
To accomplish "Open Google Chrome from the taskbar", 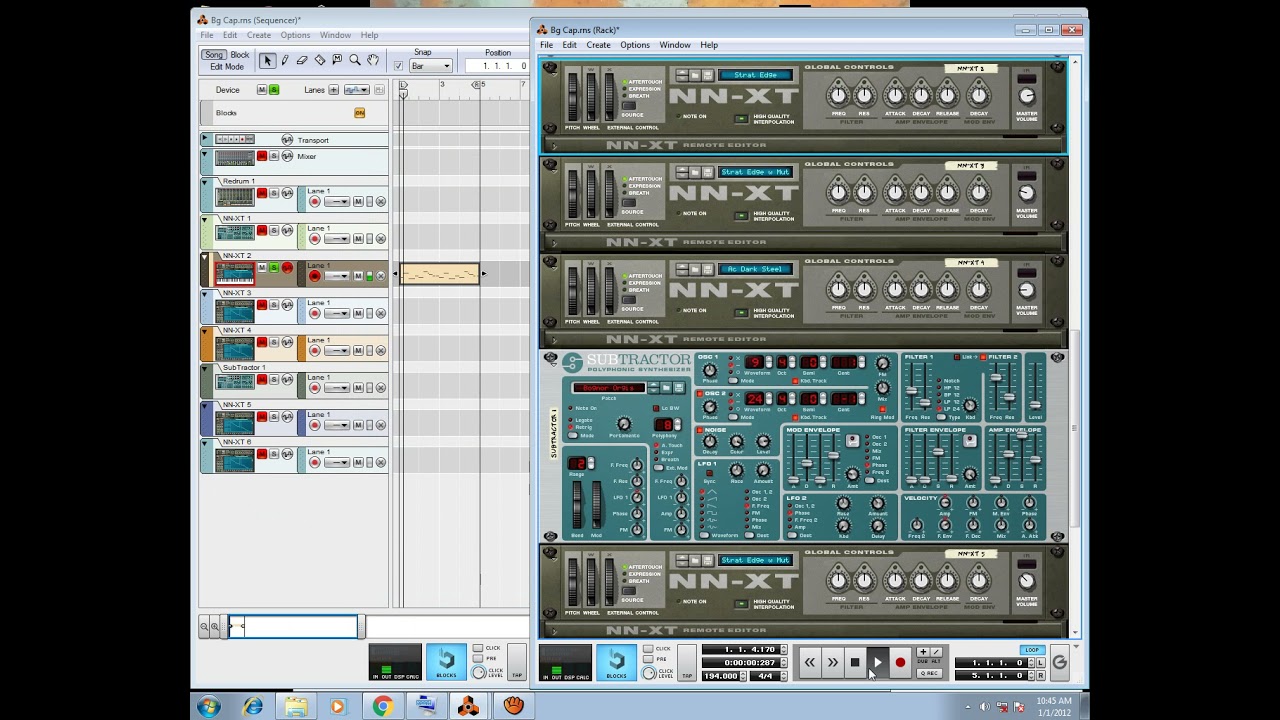I will point(382,707).
